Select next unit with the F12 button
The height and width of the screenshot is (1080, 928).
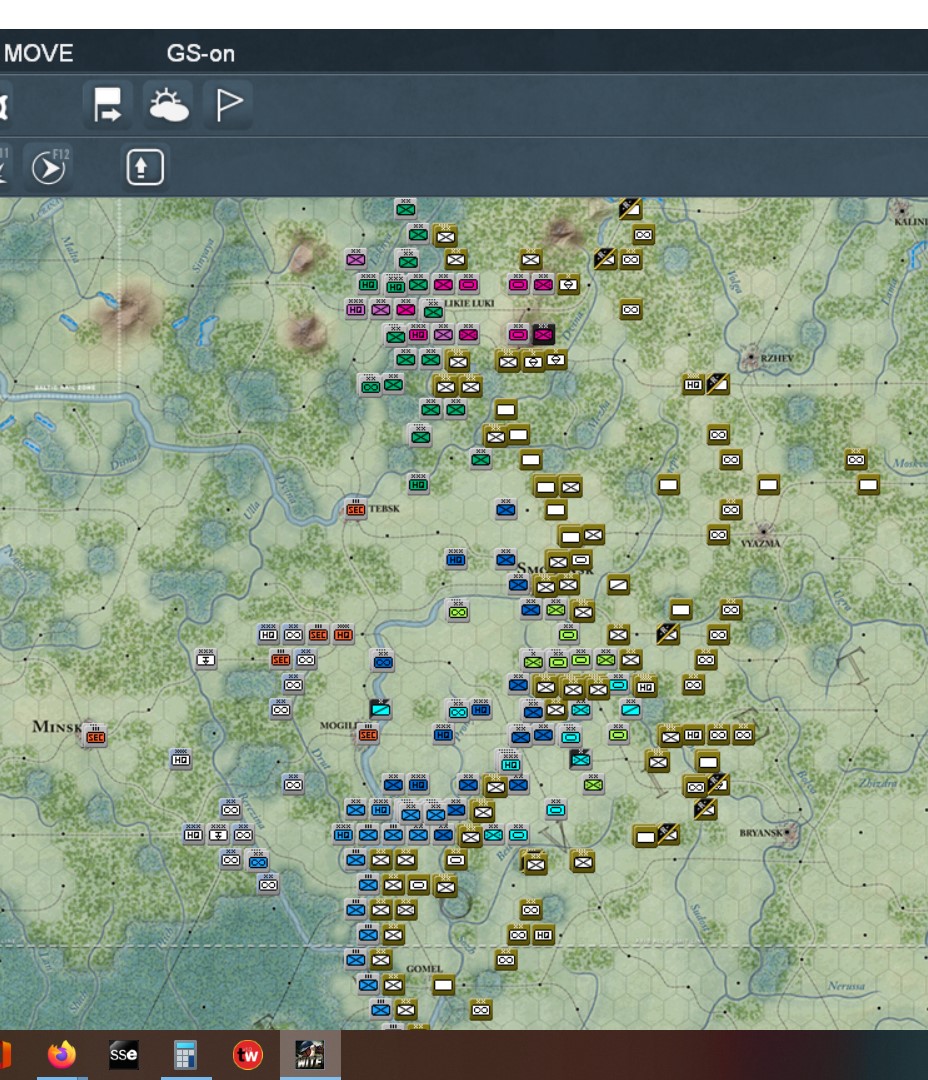(50, 167)
